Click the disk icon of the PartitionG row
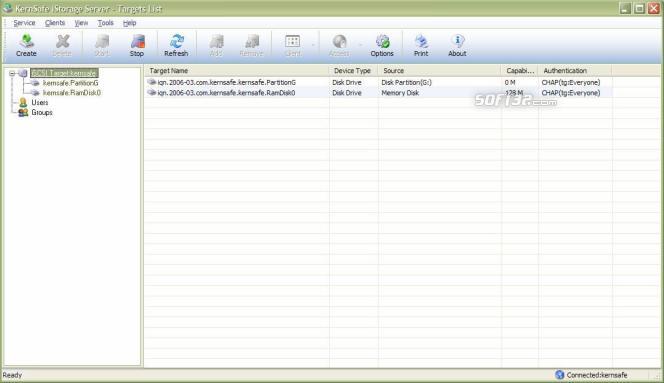 (x=152, y=82)
